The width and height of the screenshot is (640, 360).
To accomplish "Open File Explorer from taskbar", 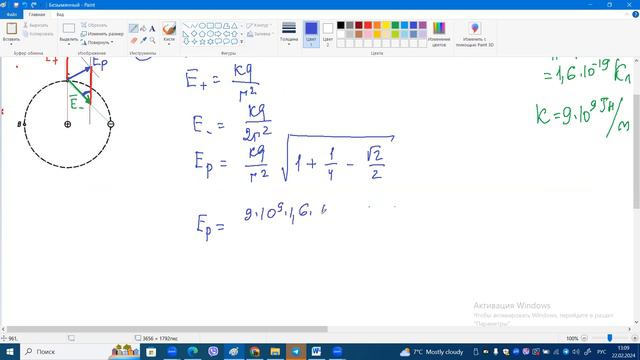I will (275, 351).
